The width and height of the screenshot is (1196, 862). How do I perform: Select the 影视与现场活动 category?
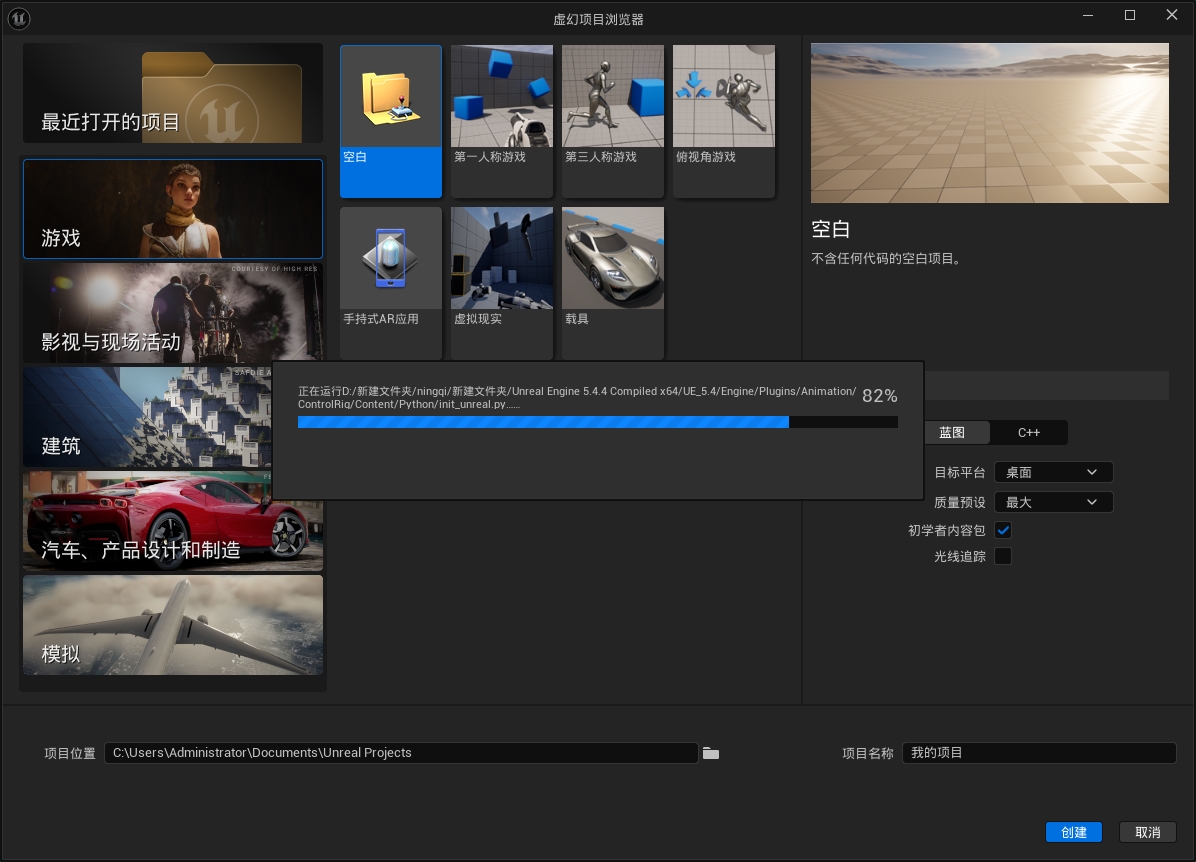coord(173,313)
